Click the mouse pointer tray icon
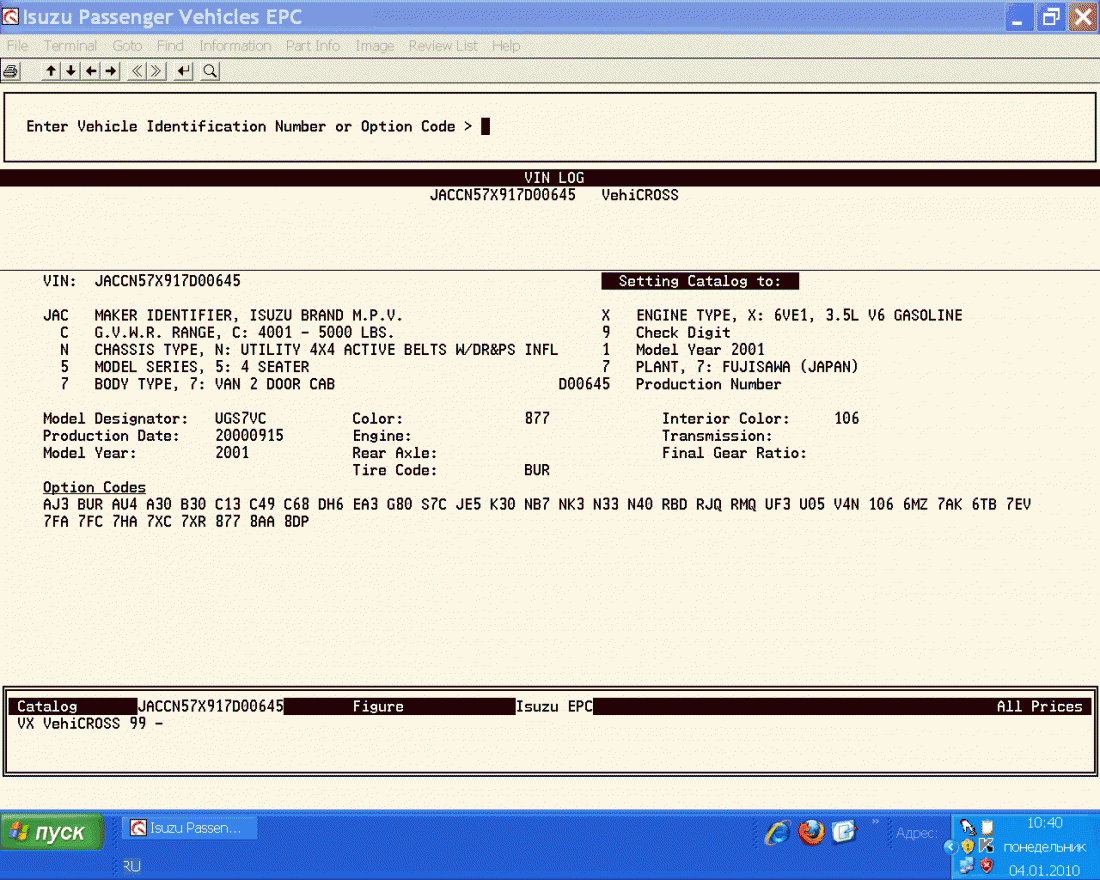 tap(968, 827)
